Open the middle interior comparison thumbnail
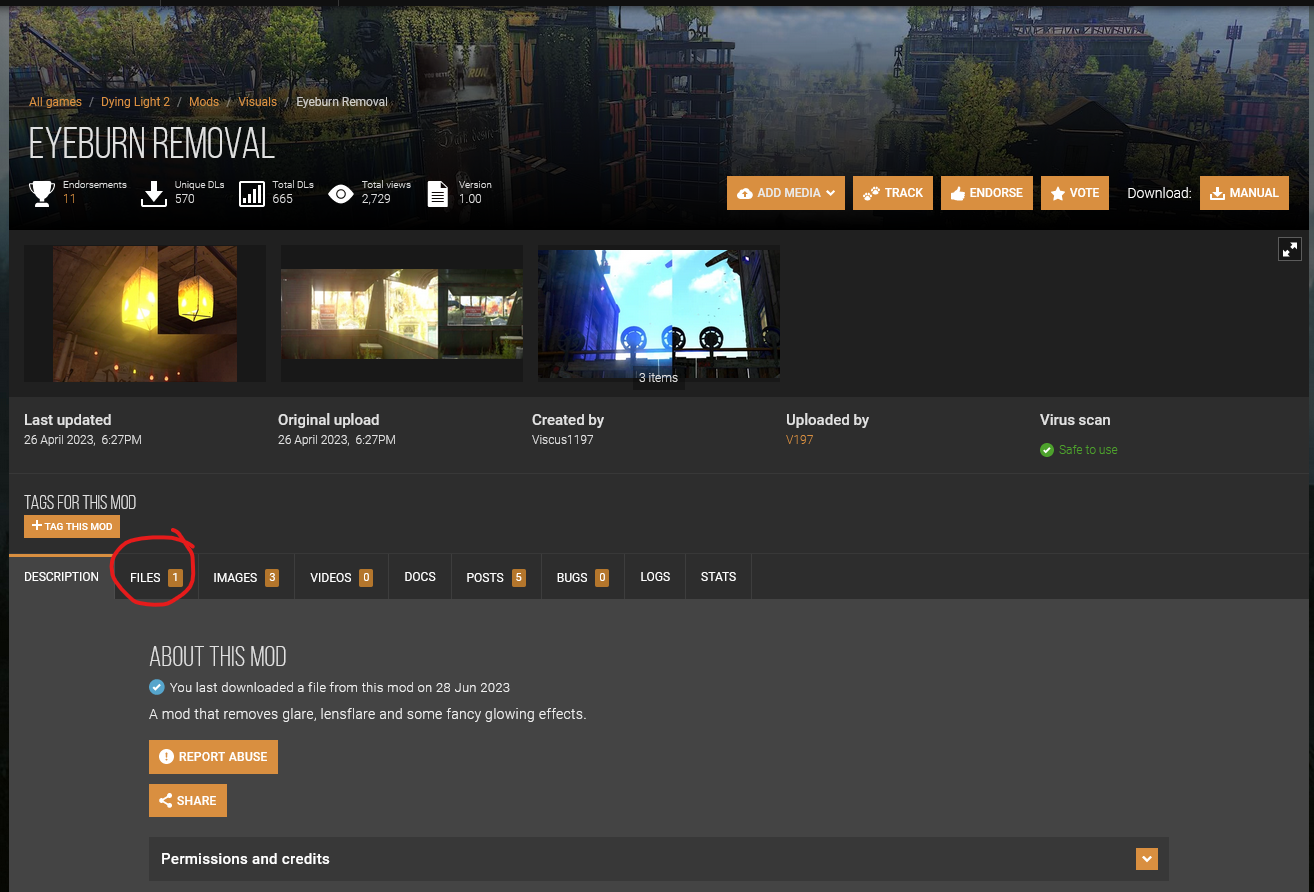 click(402, 314)
